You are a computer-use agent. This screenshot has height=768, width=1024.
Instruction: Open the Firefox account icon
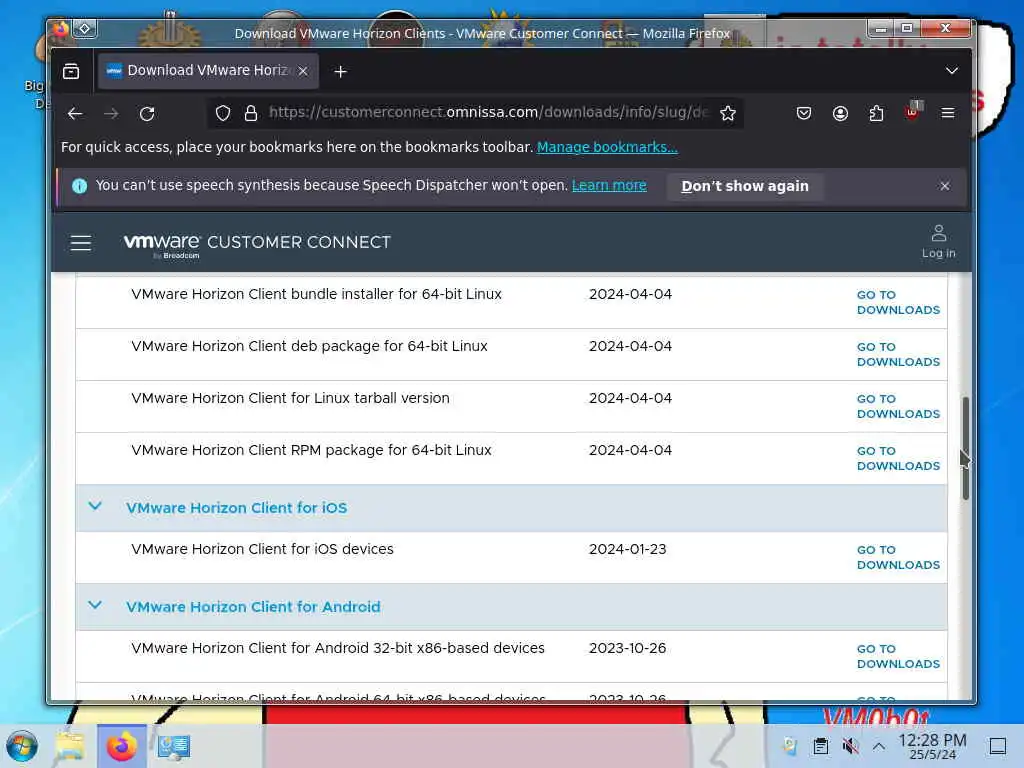click(x=840, y=114)
